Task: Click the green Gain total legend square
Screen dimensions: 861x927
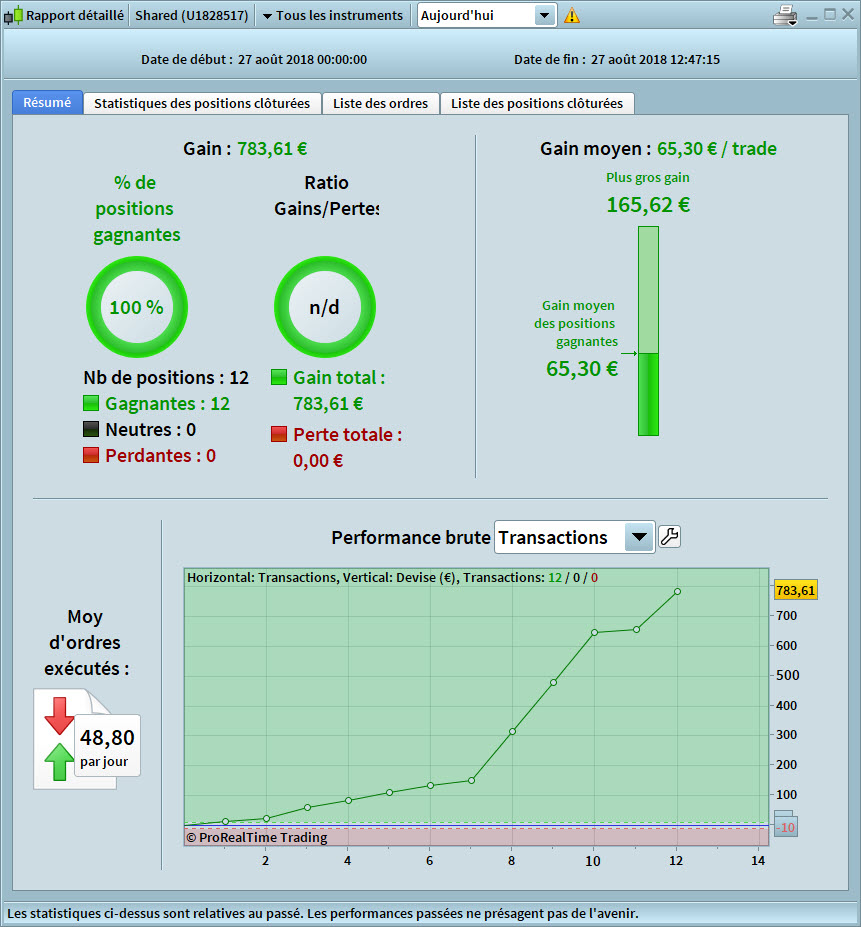Action: (x=279, y=377)
